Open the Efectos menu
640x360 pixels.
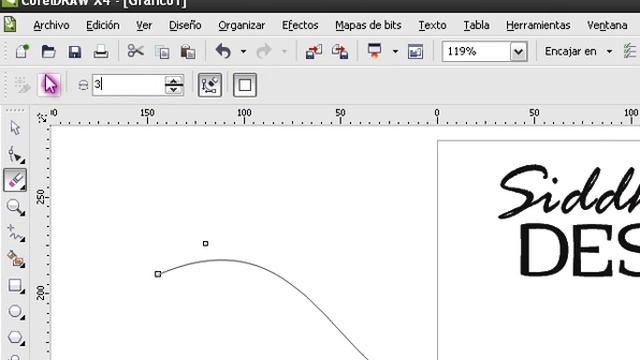click(x=300, y=25)
